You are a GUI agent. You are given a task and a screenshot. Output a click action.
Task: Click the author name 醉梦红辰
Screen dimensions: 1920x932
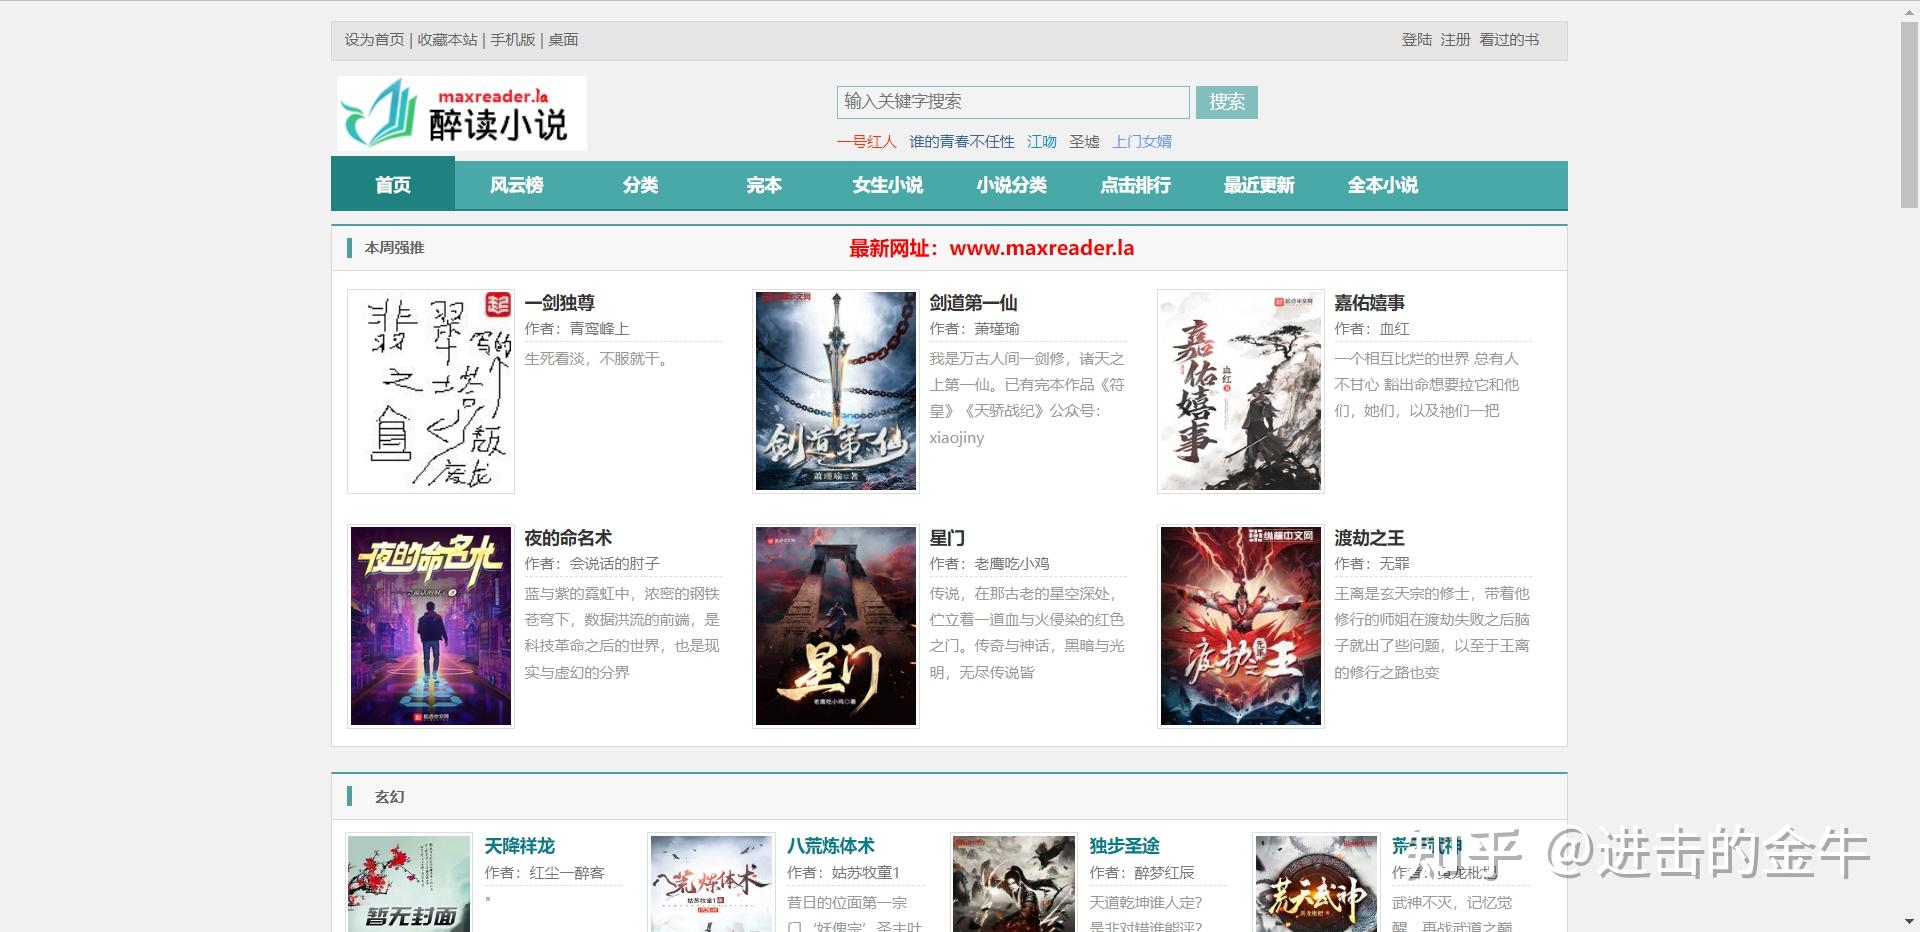pos(1165,873)
